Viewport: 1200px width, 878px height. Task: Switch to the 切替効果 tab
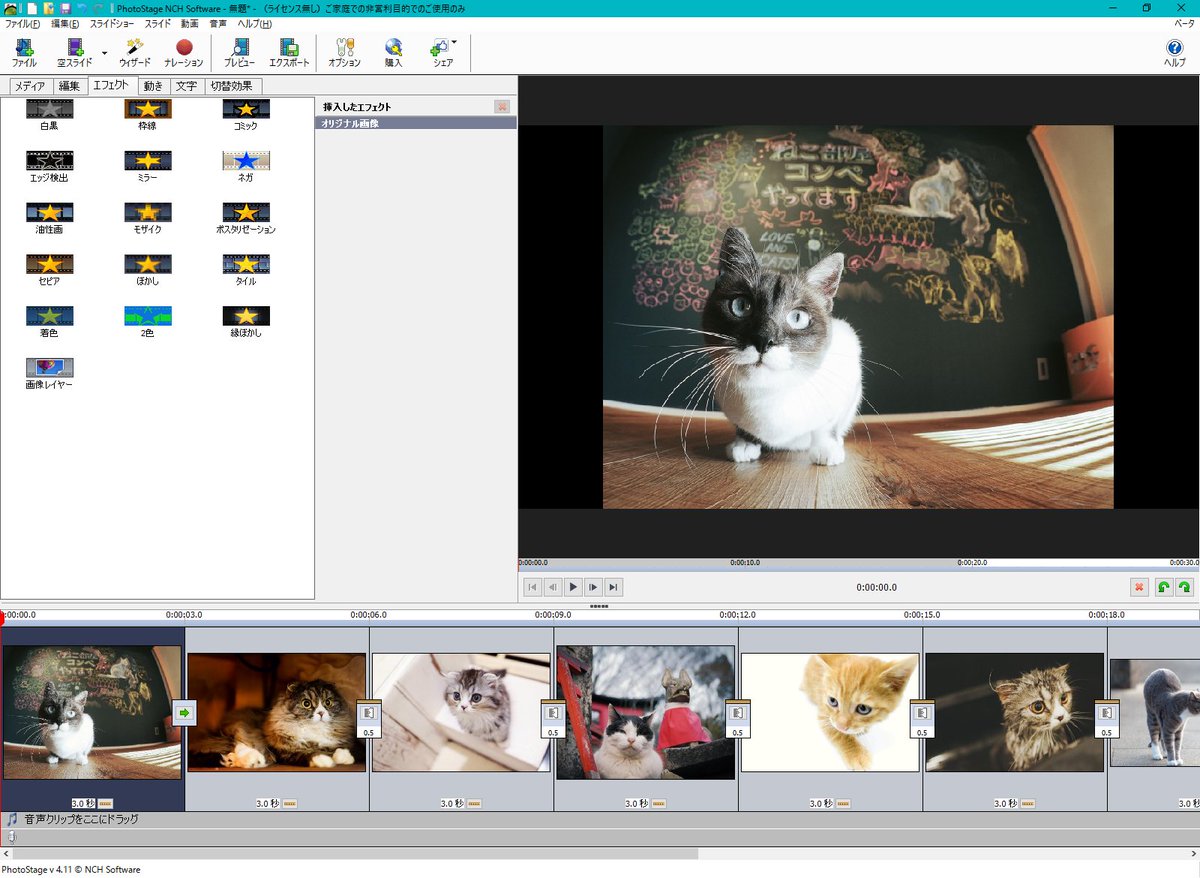(x=231, y=86)
